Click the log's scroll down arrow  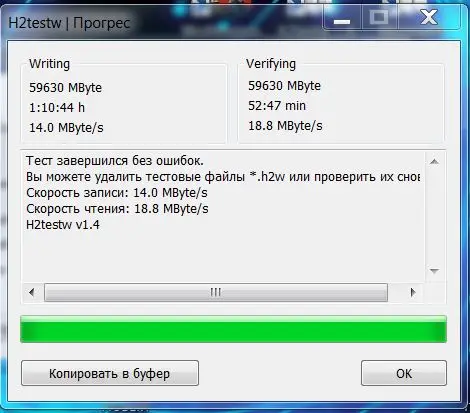(434, 271)
